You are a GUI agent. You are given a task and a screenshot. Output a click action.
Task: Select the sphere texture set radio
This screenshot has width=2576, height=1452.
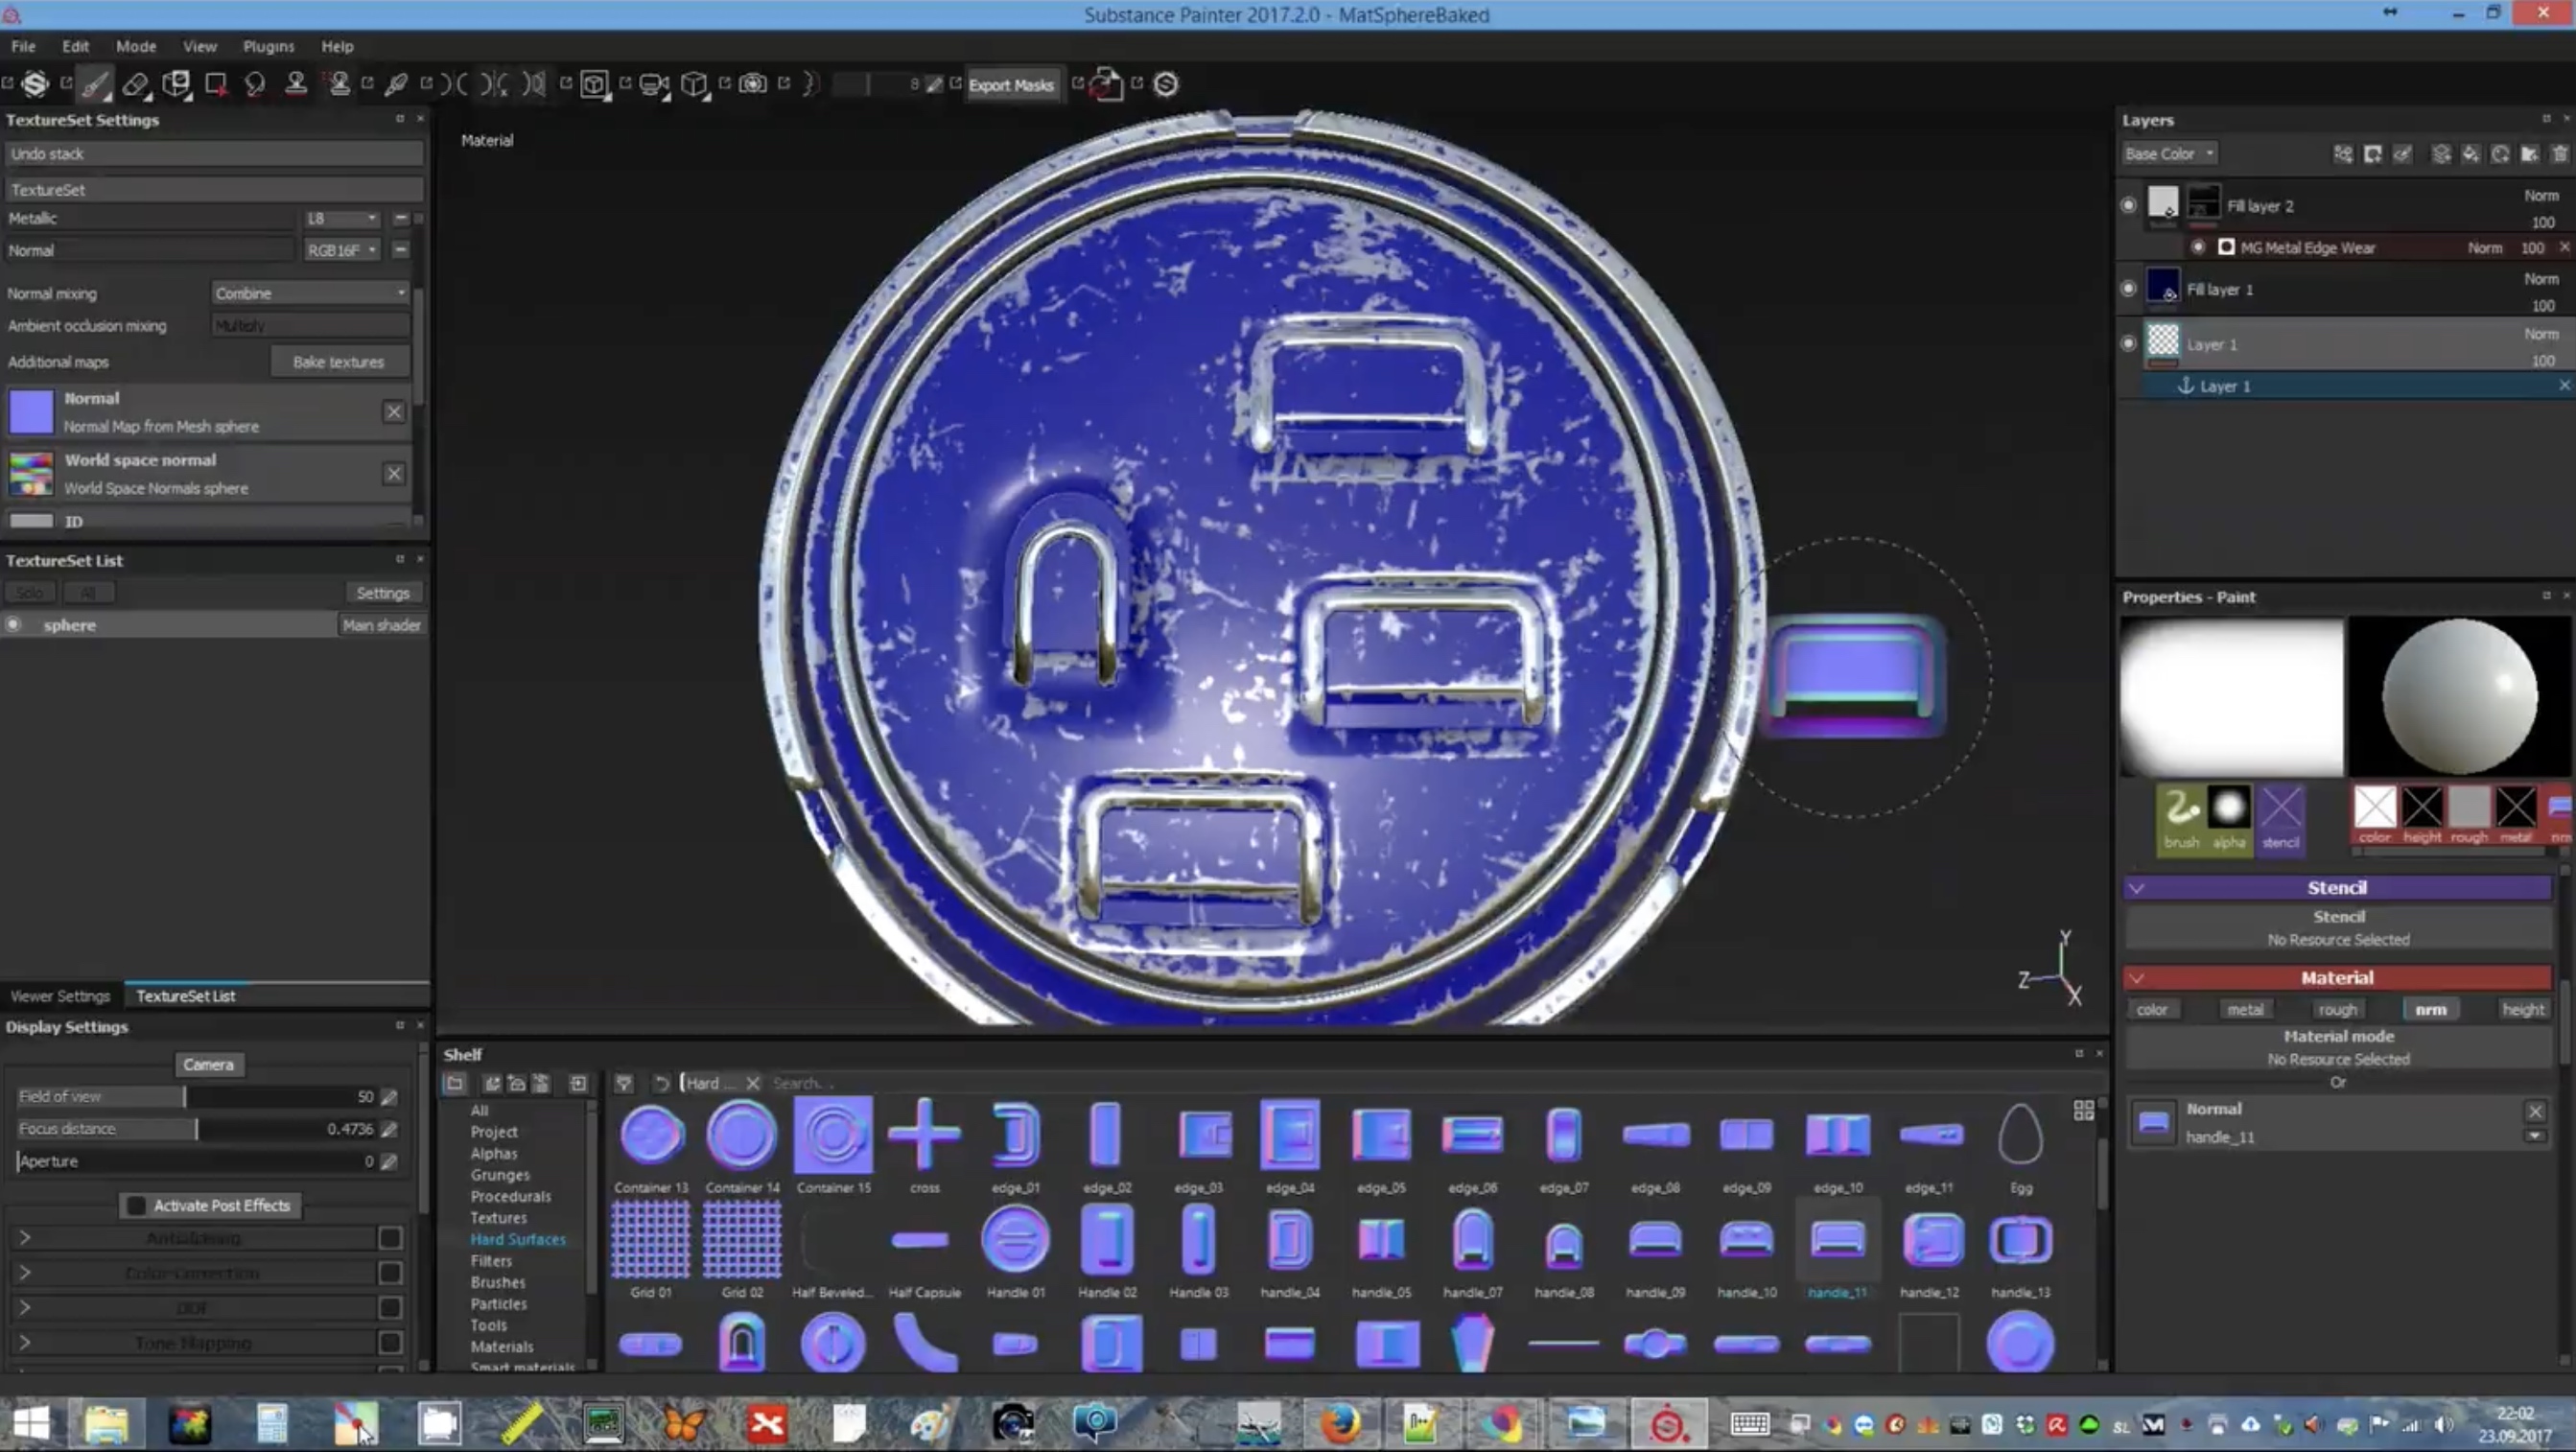(13, 625)
